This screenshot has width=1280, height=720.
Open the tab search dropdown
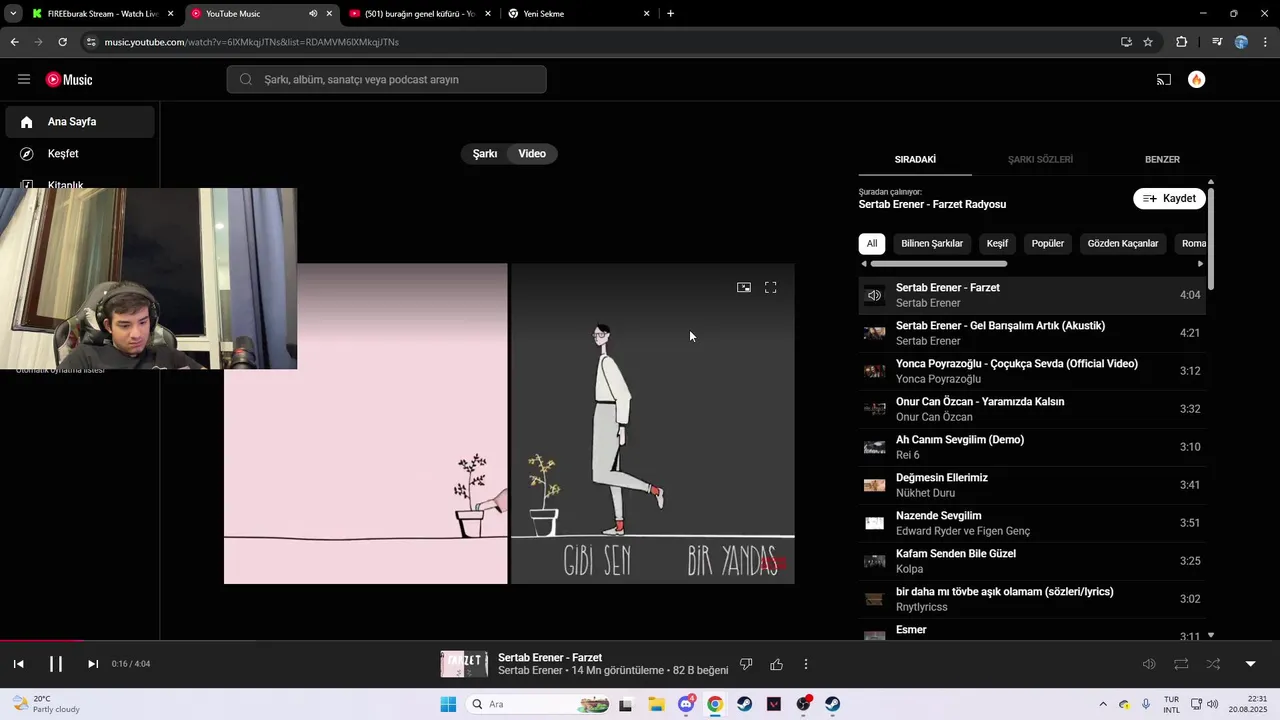13,14
